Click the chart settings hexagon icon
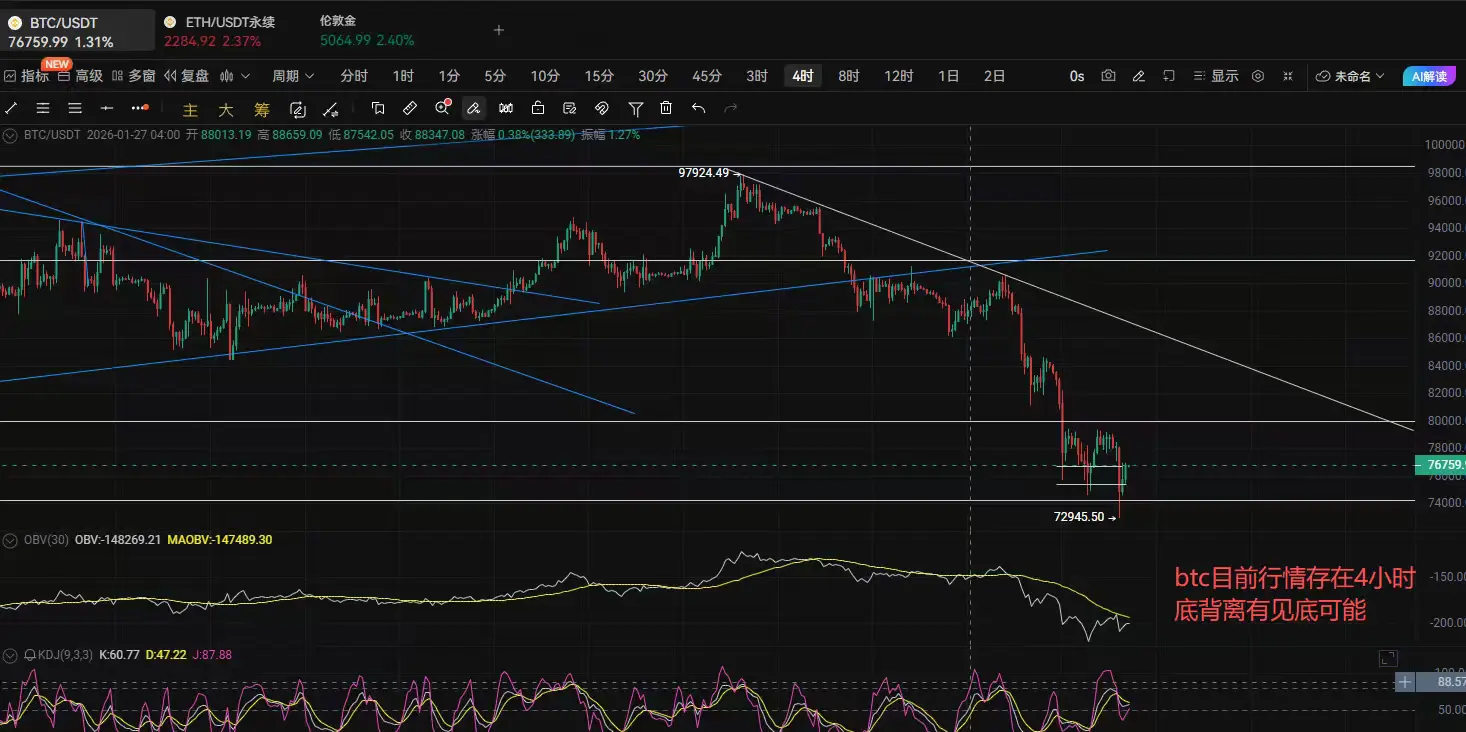This screenshot has height=732, width=1466. 1258,76
